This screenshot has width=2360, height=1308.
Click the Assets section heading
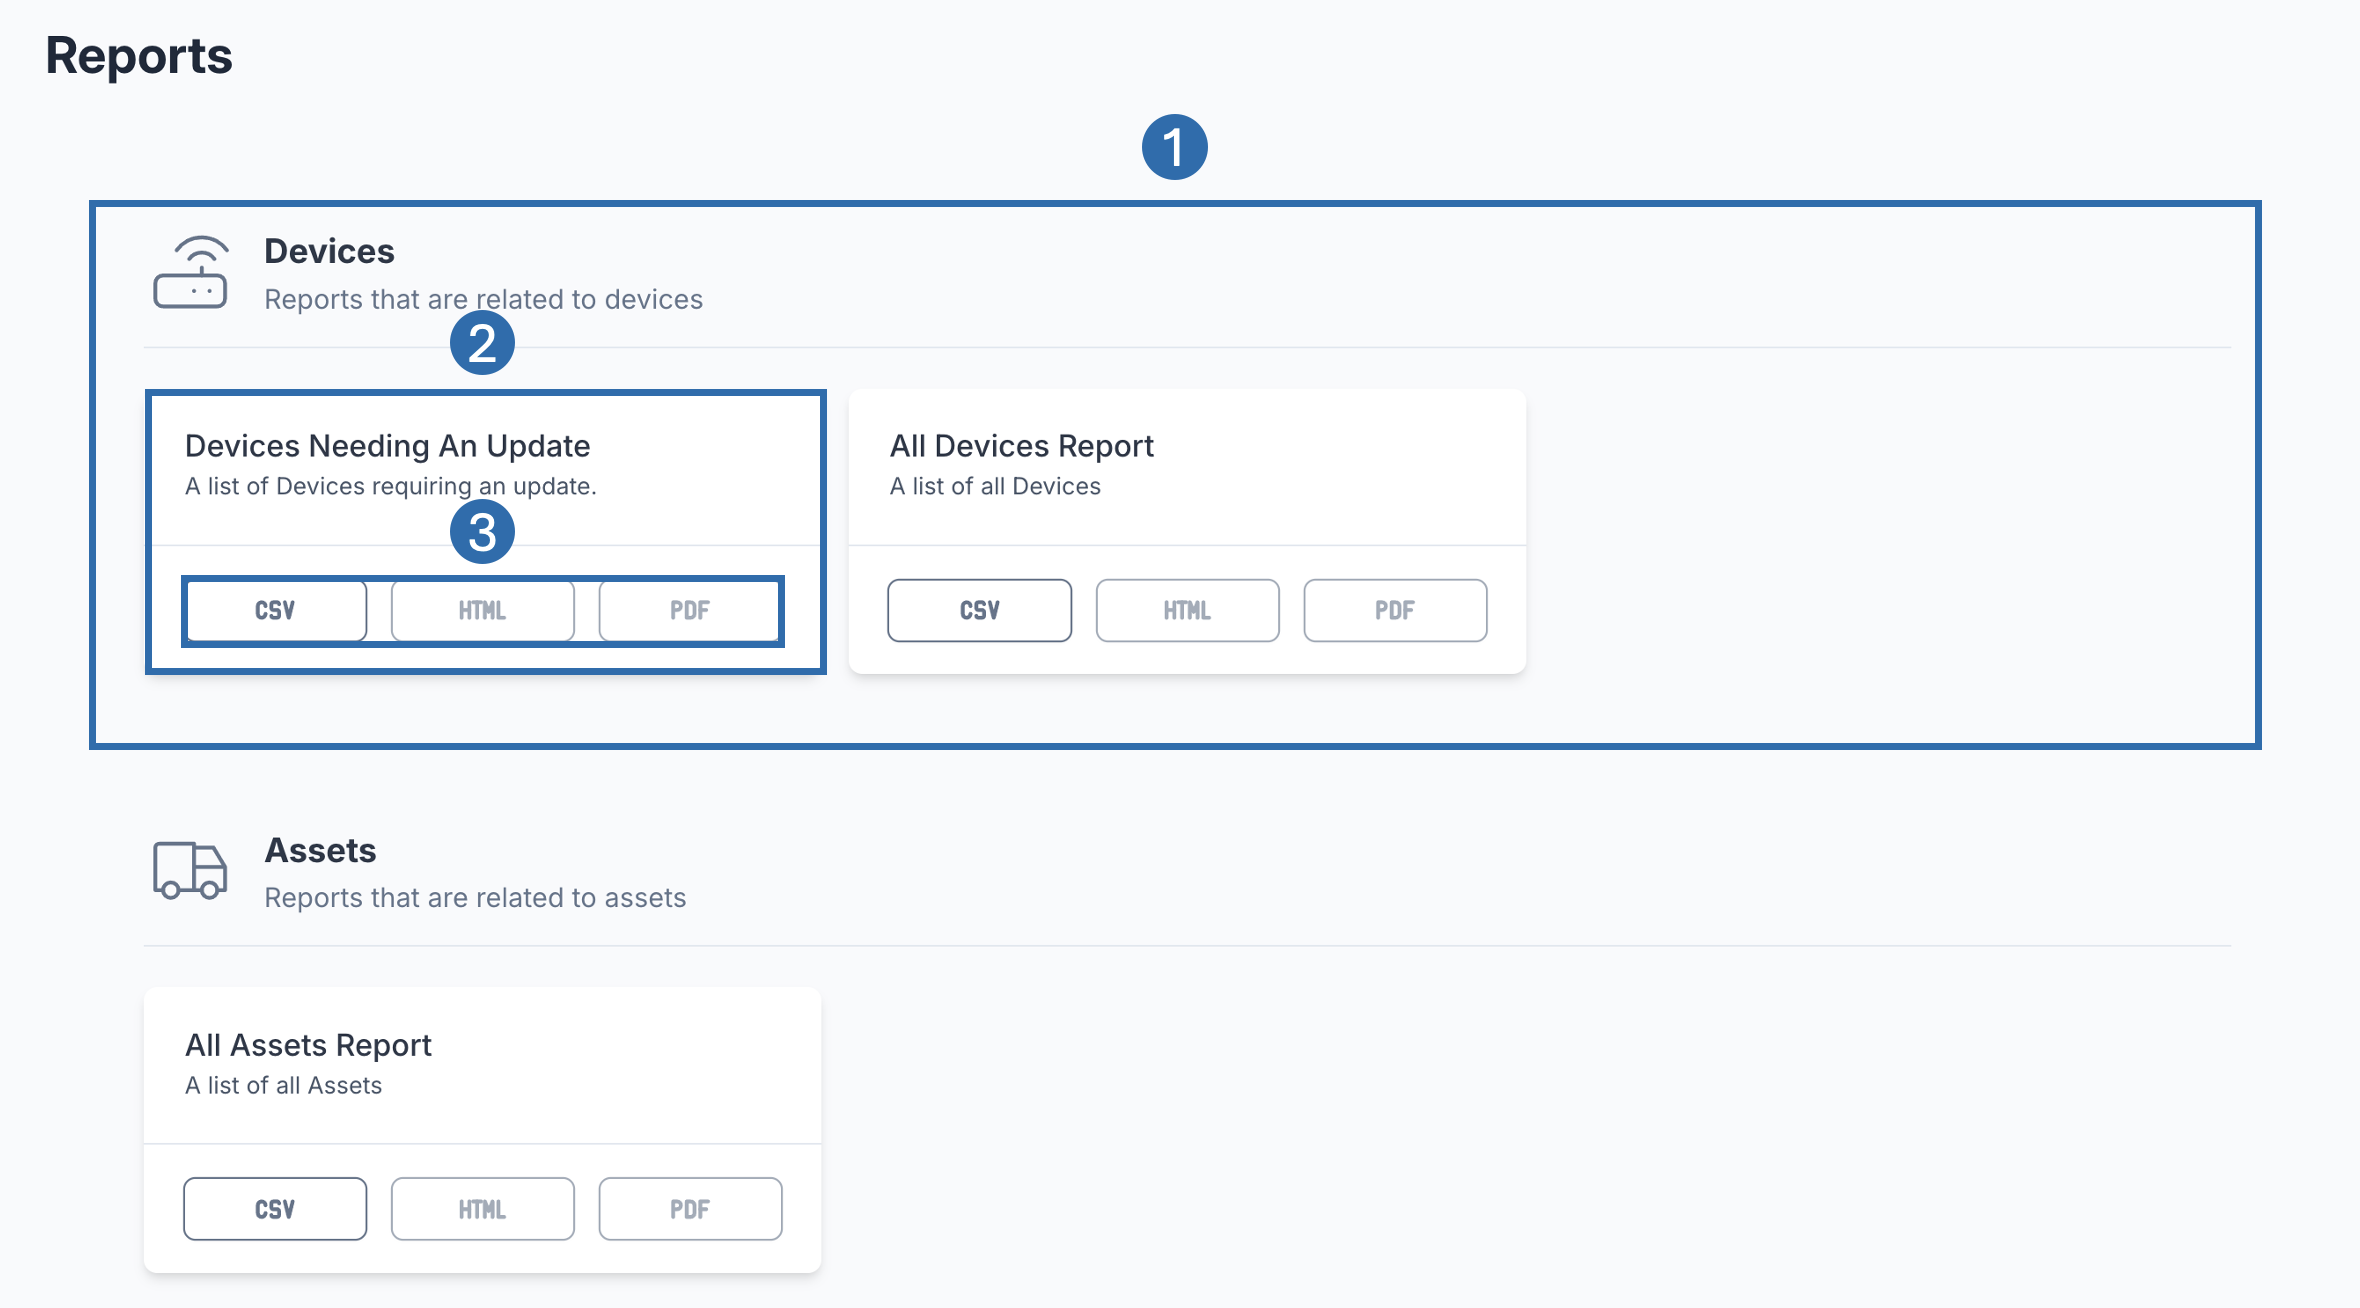click(320, 851)
